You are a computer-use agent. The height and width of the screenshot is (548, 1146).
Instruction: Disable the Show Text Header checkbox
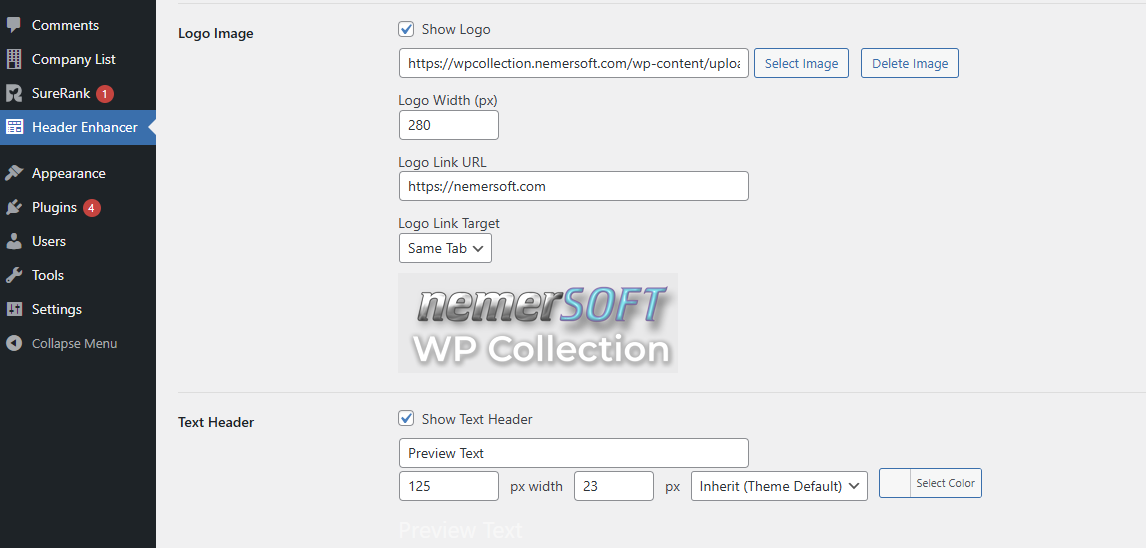tap(406, 419)
